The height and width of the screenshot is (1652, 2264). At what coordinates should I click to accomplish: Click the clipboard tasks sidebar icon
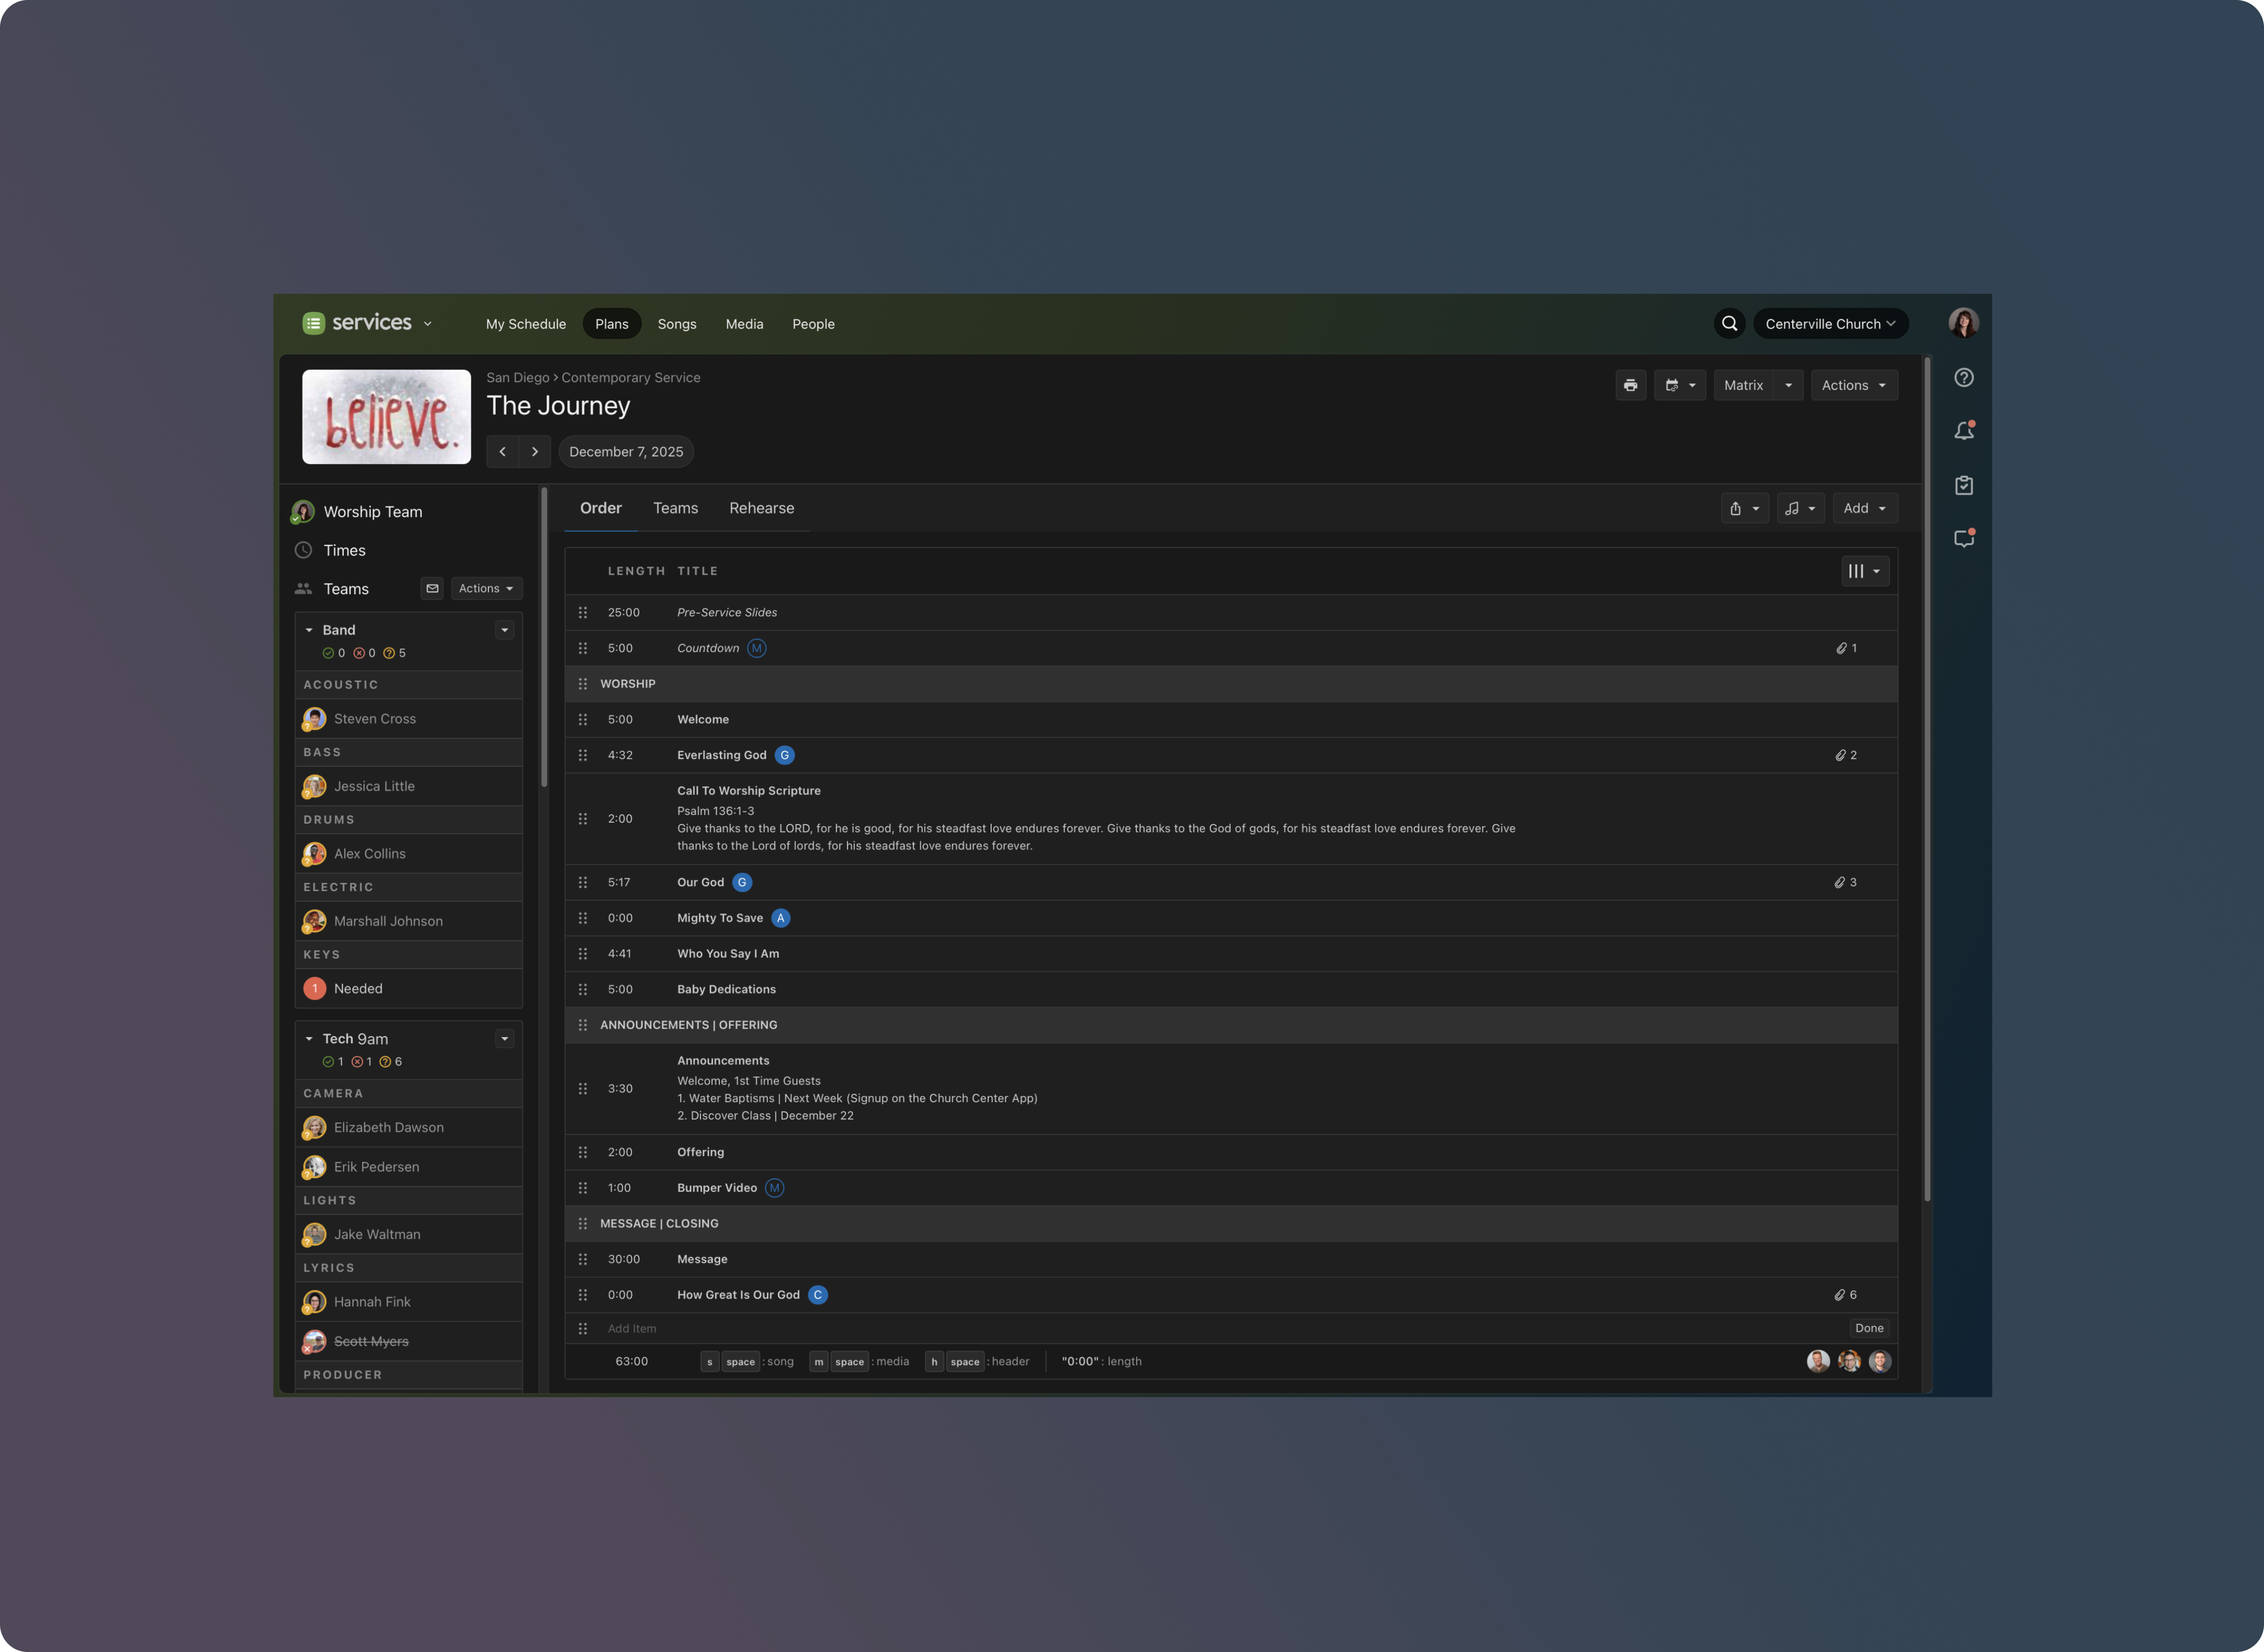click(x=1963, y=485)
